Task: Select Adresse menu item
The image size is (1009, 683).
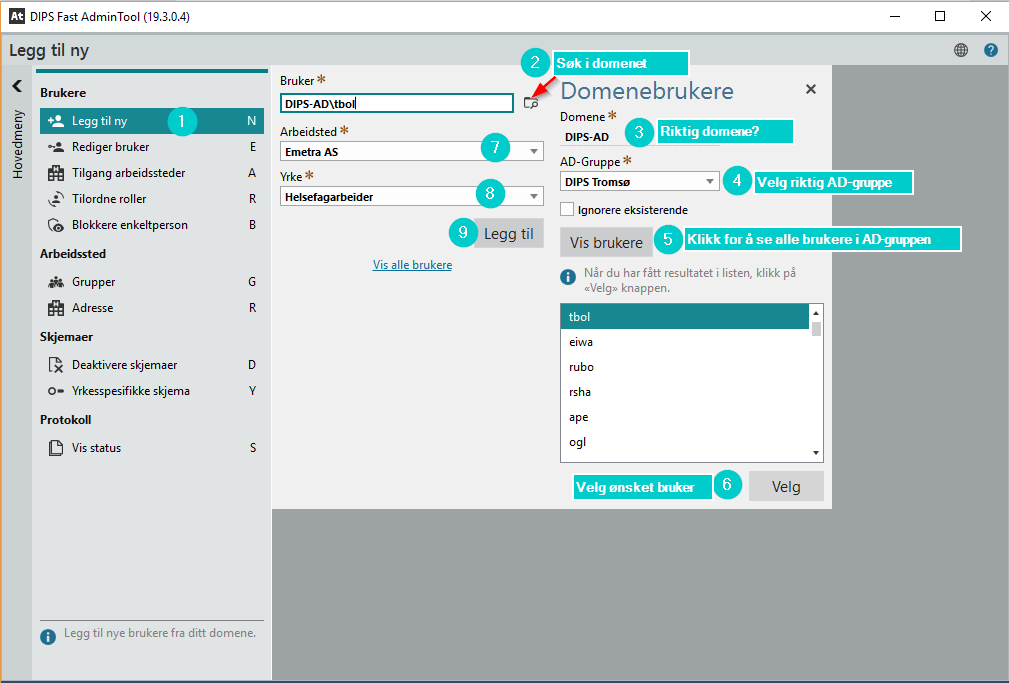Action: (152, 308)
